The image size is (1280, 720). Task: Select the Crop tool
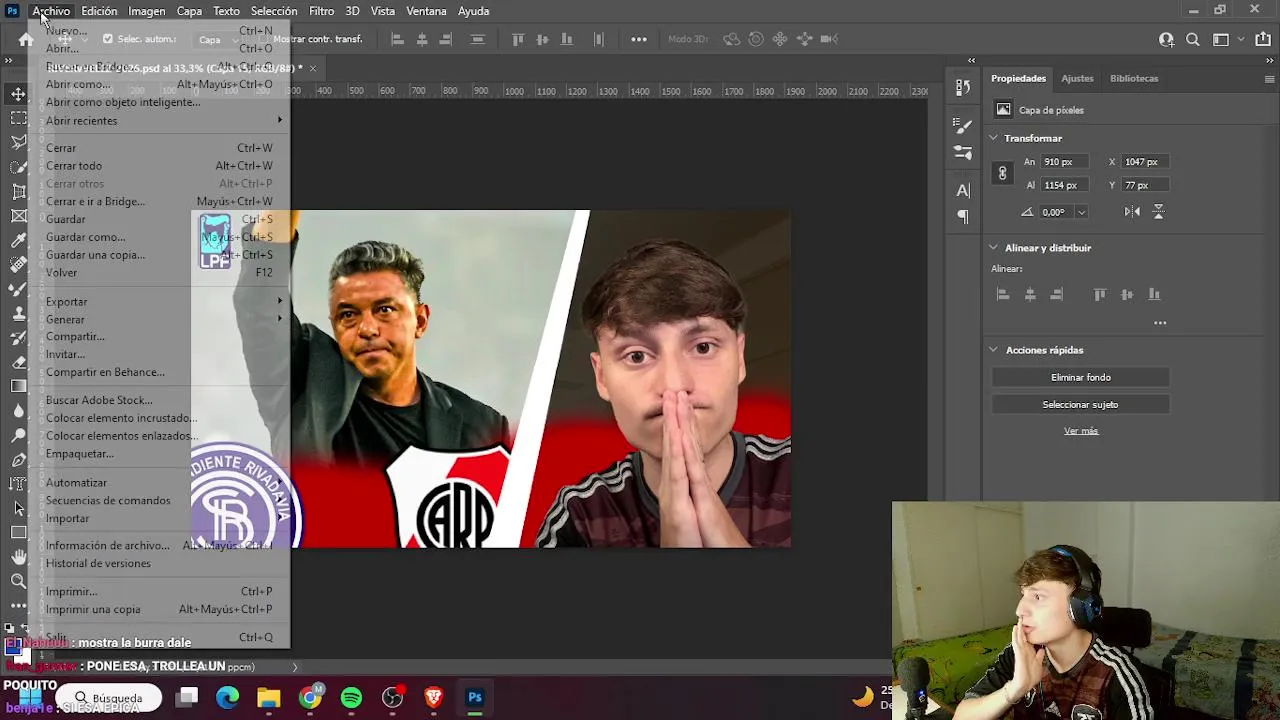[19, 191]
